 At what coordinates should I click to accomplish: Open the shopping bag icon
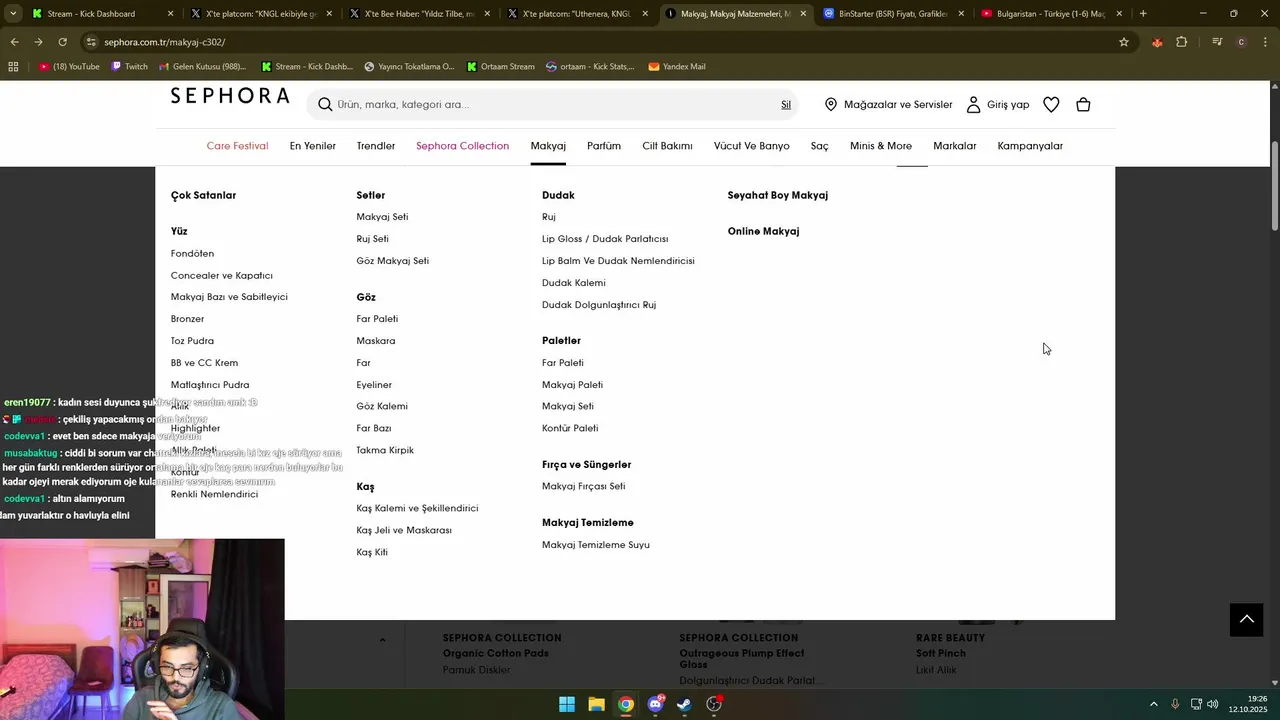point(1083,104)
